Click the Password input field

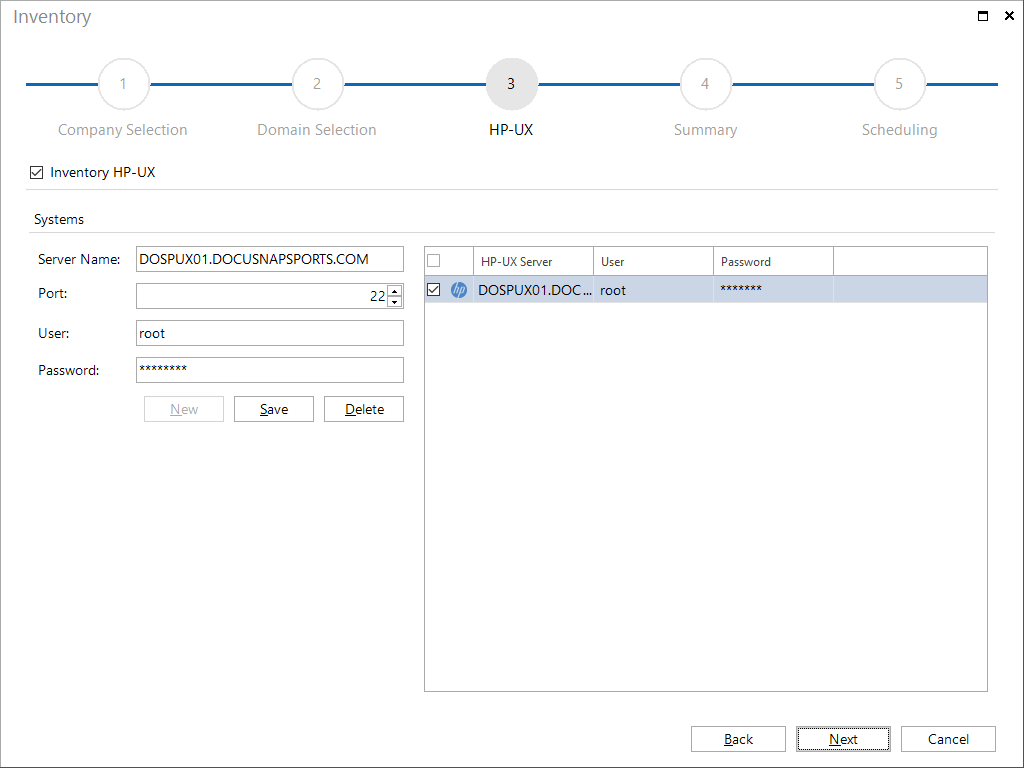coord(270,370)
